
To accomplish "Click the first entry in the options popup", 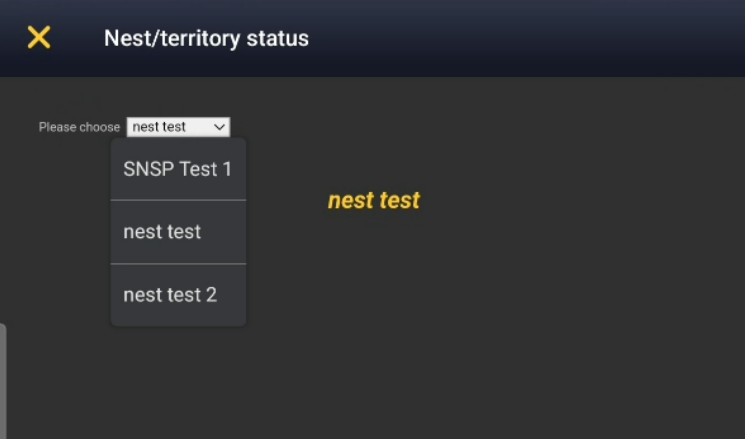I will [177, 169].
